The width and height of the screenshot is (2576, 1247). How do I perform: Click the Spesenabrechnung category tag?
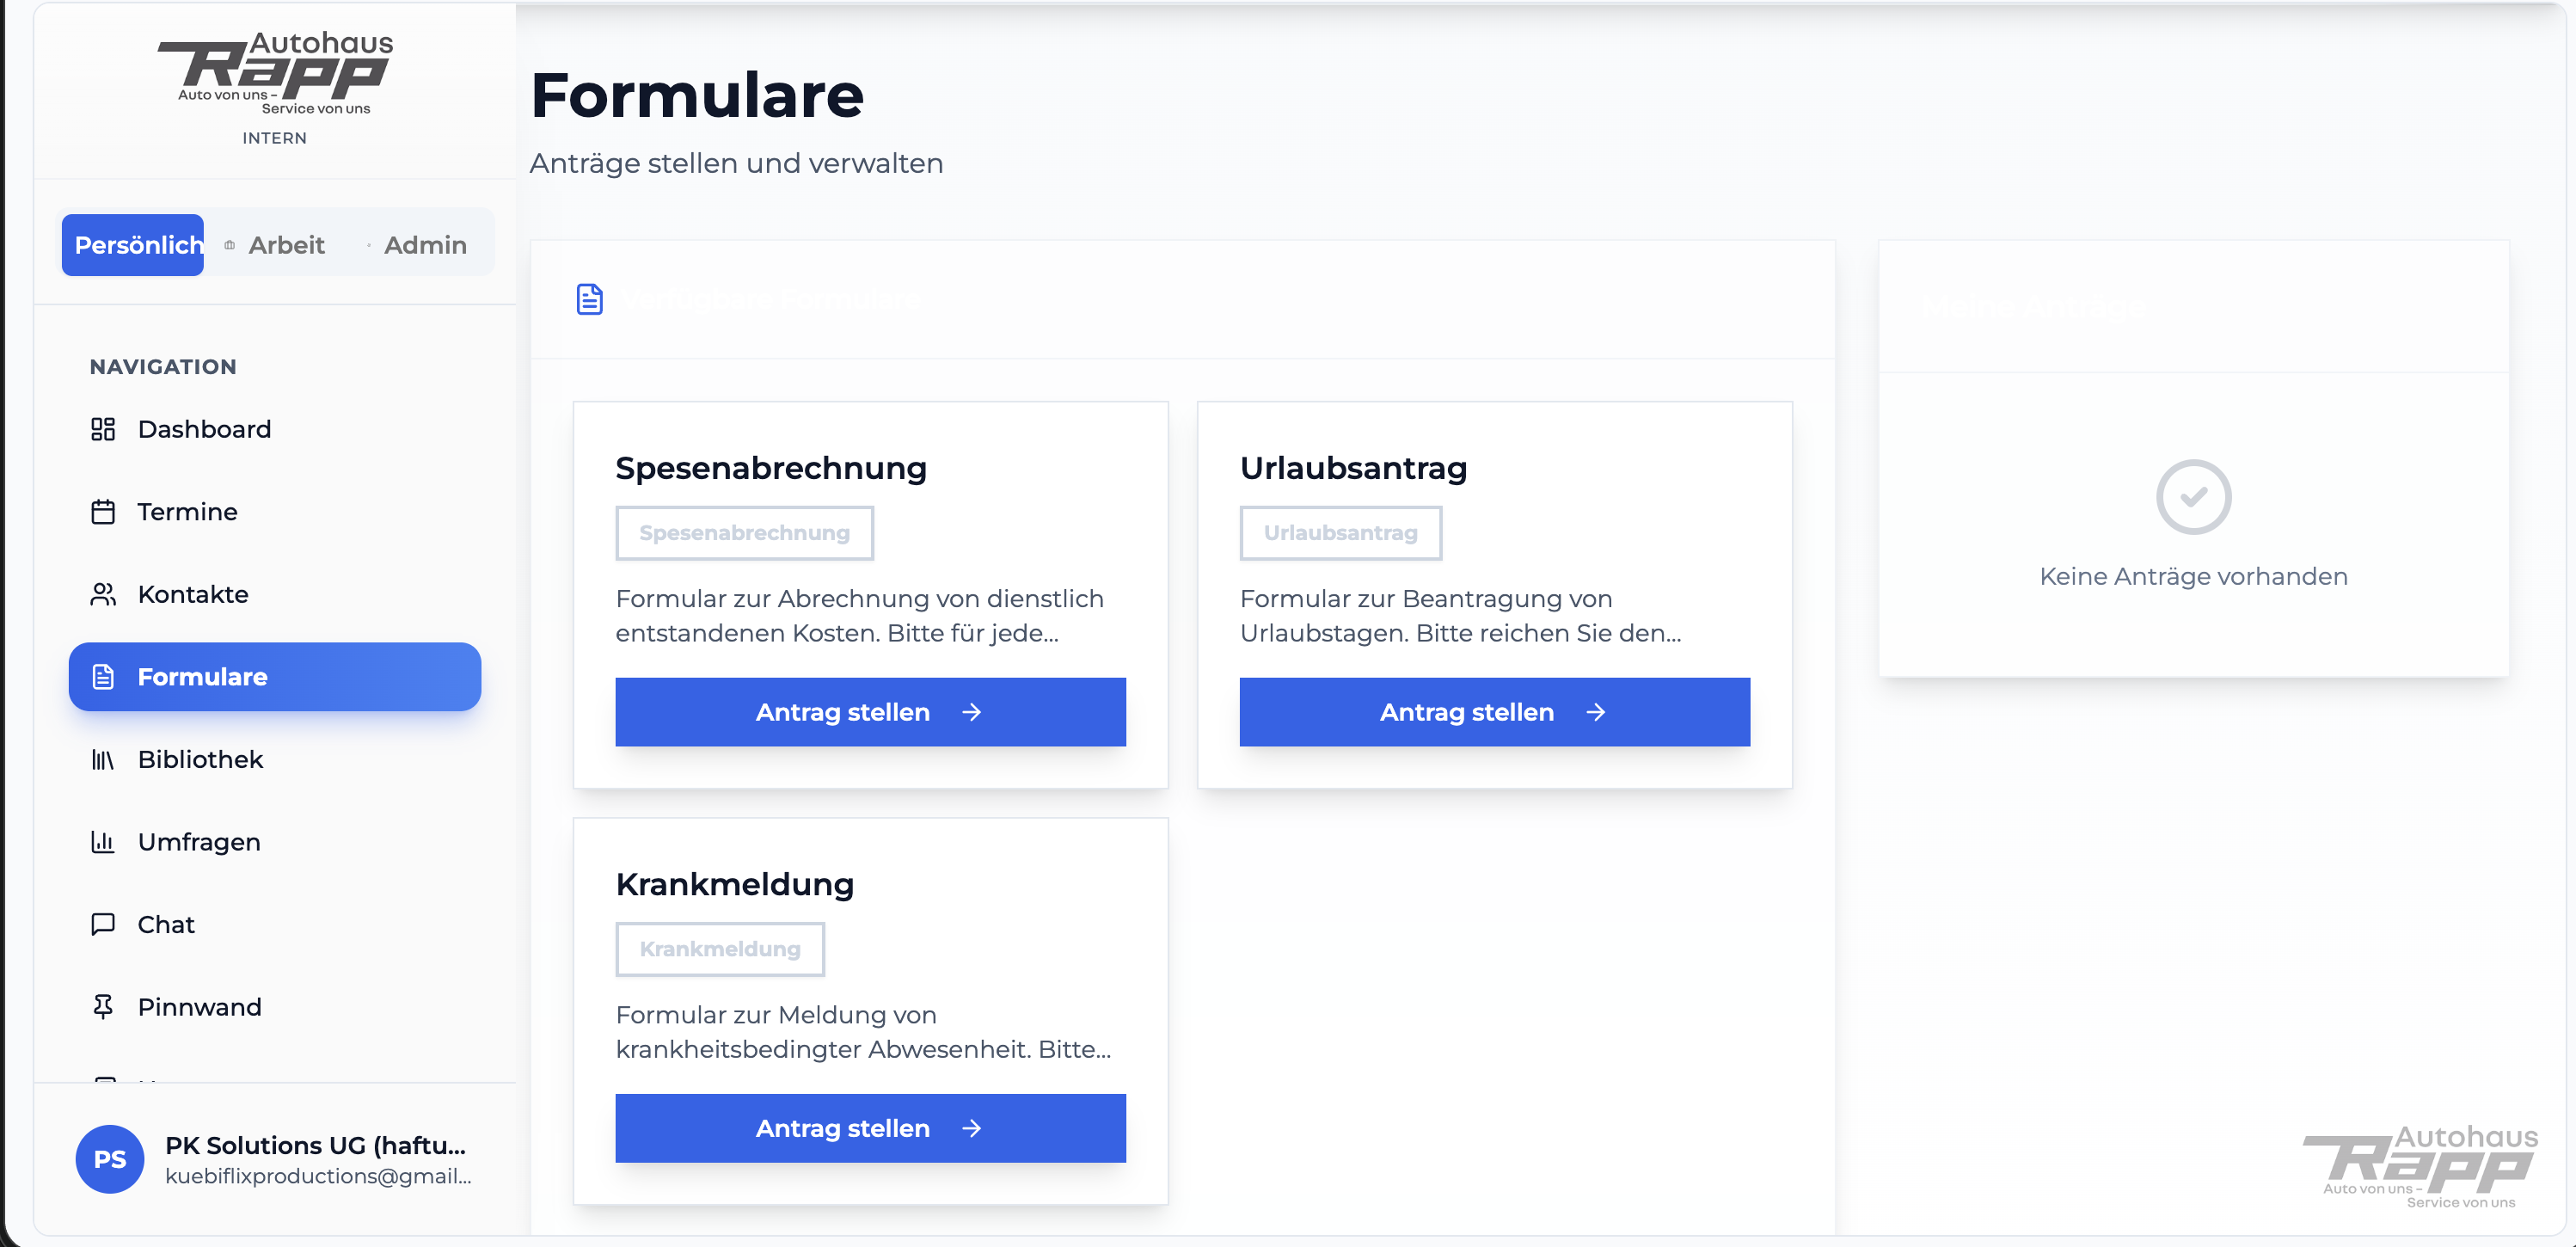point(744,533)
